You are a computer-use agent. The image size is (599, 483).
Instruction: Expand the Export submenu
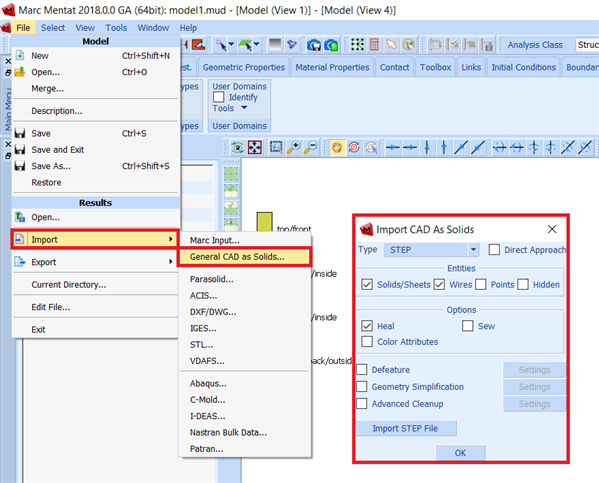[96, 262]
